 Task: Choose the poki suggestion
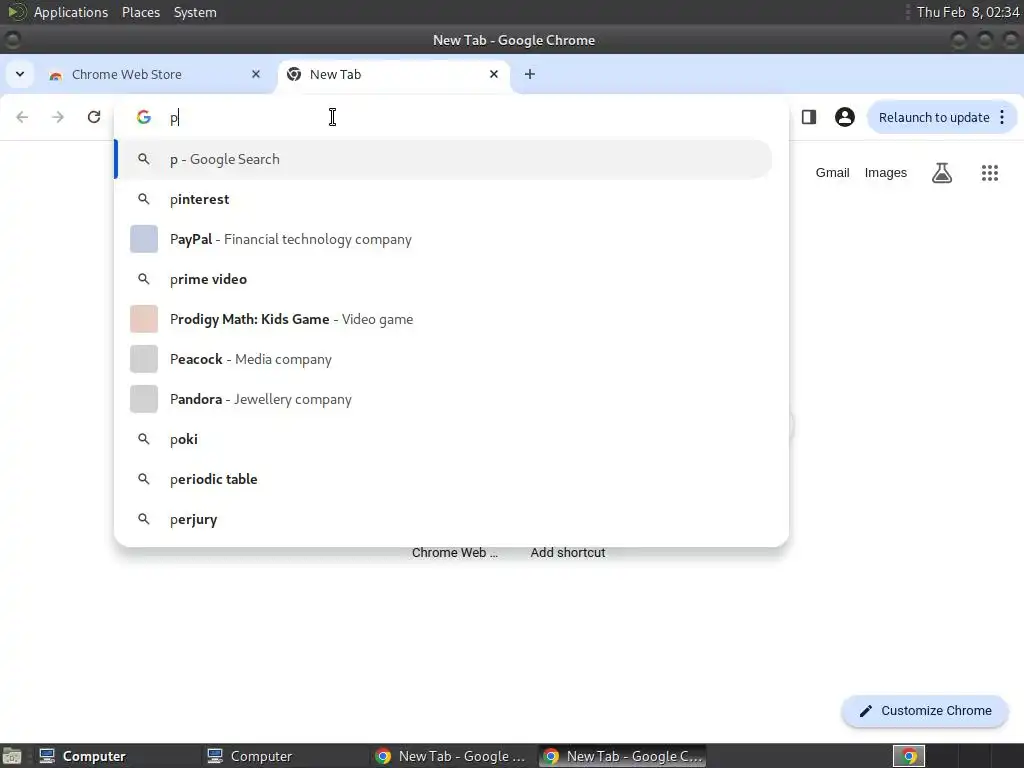click(444, 439)
